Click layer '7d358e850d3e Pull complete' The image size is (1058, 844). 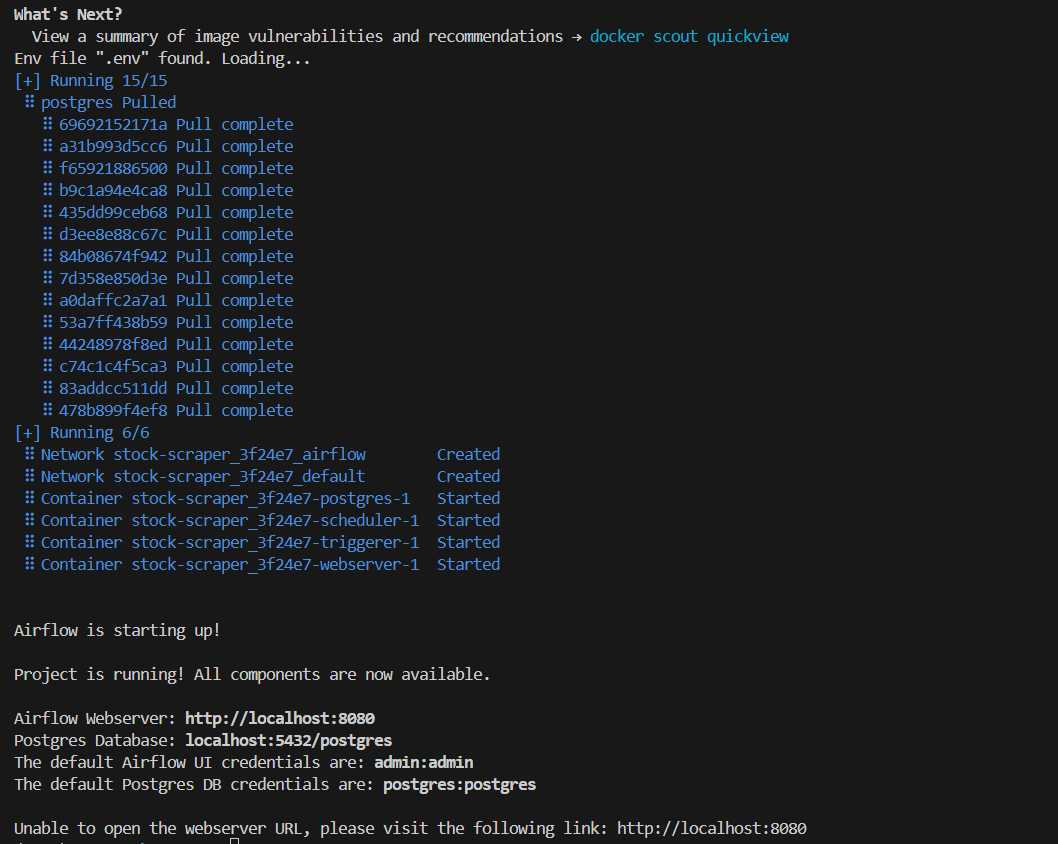[168, 279]
